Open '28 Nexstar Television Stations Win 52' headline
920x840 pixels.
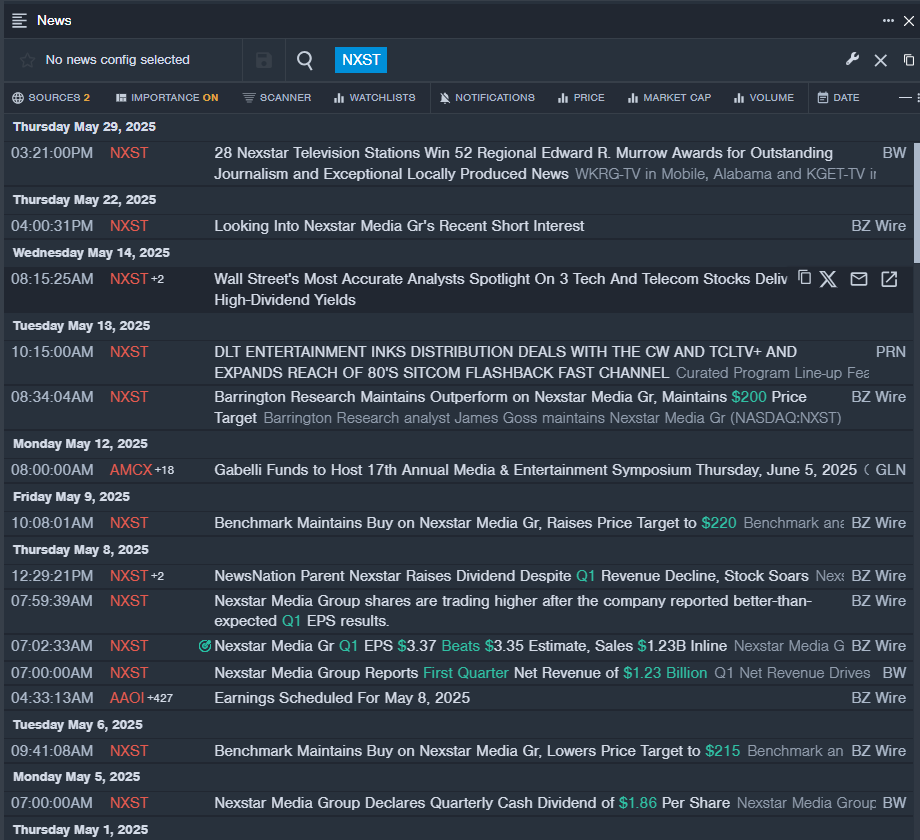523,163
